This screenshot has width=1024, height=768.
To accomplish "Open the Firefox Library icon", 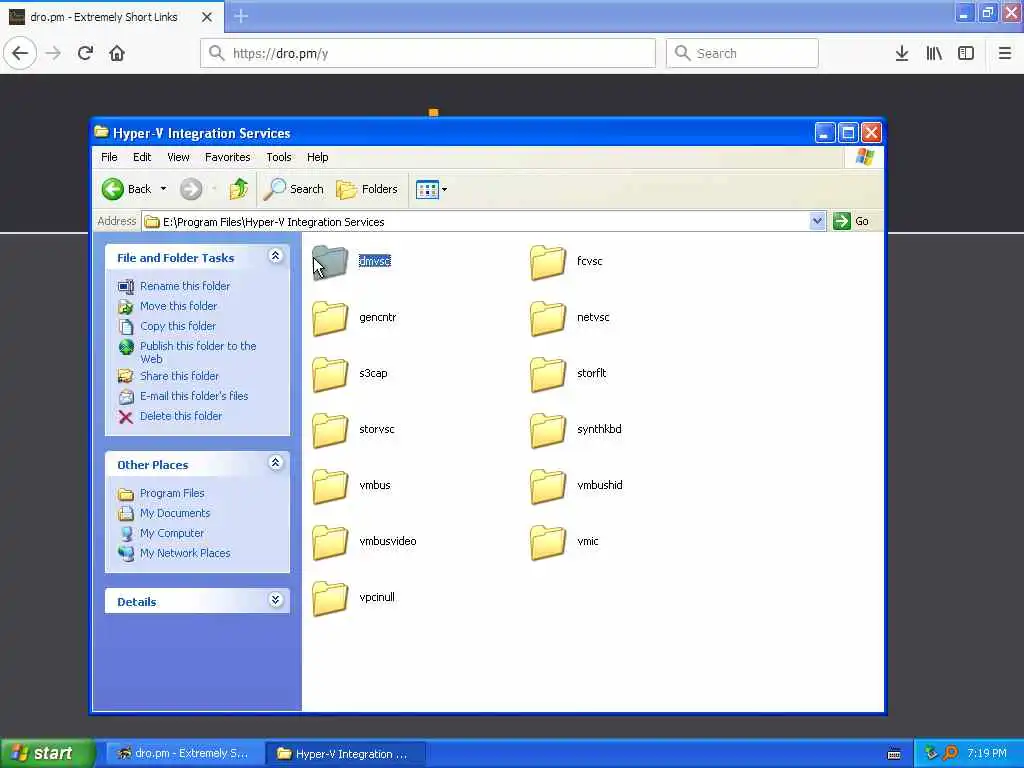I will click(x=934, y=54).
